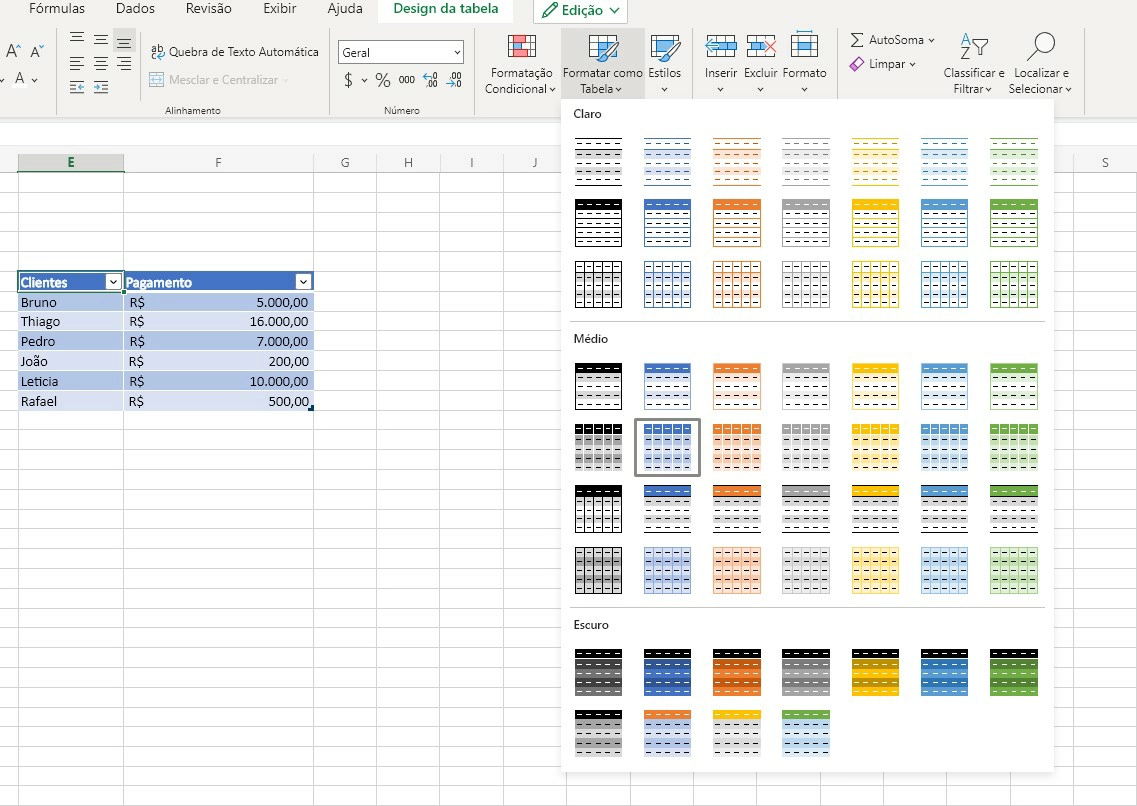Choose orange Médio style in first Médio row

pos(737,386)
